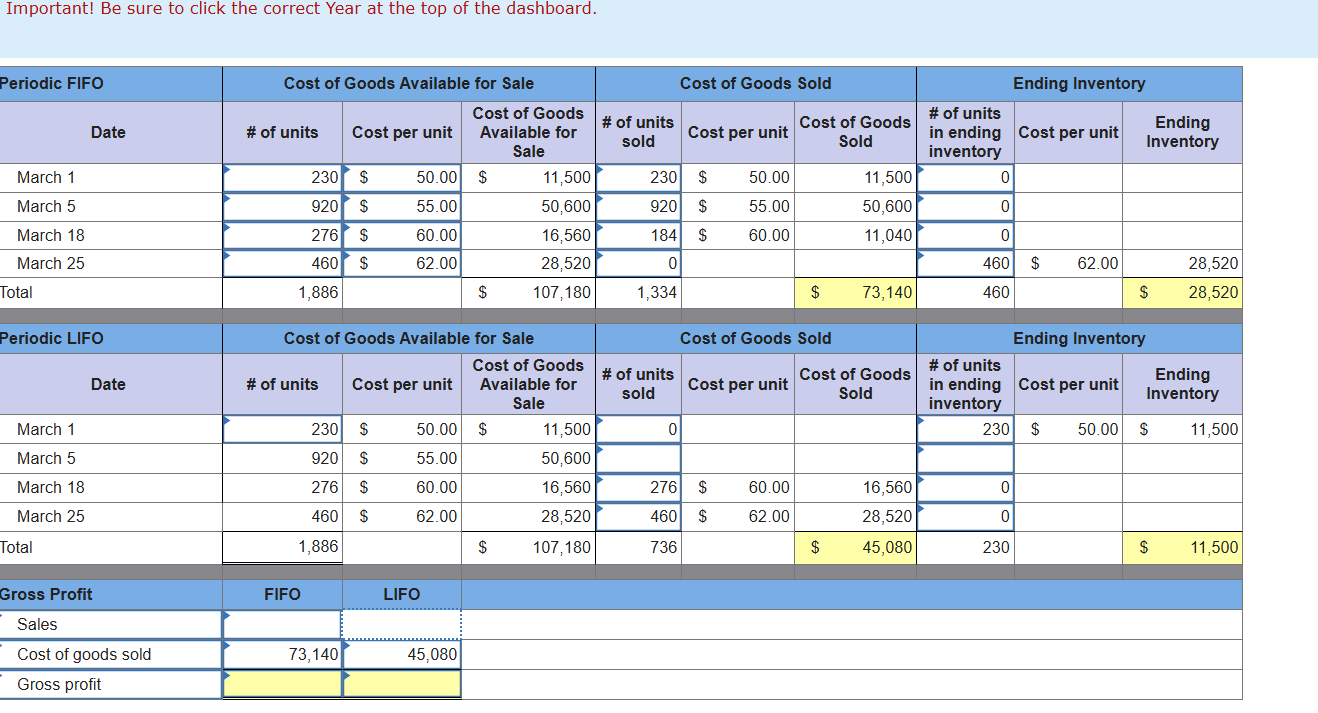Click the Total units cell showing 1,886 in FIFO
The image size is (1318, 713).
coord(281,292)
